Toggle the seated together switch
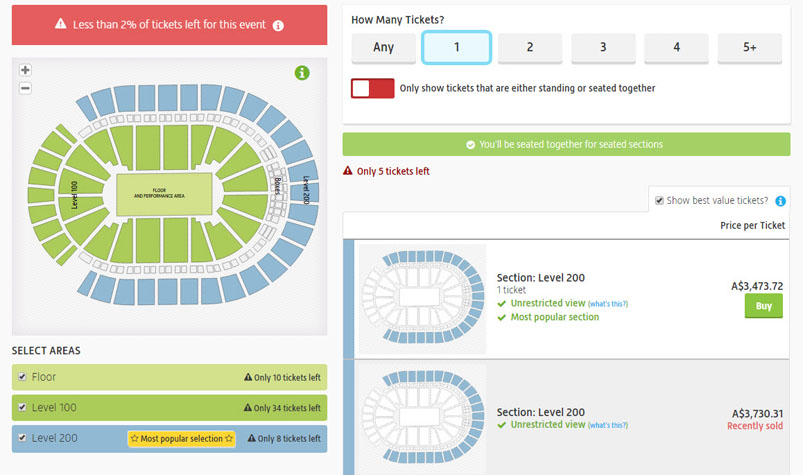 click(372, 88)
